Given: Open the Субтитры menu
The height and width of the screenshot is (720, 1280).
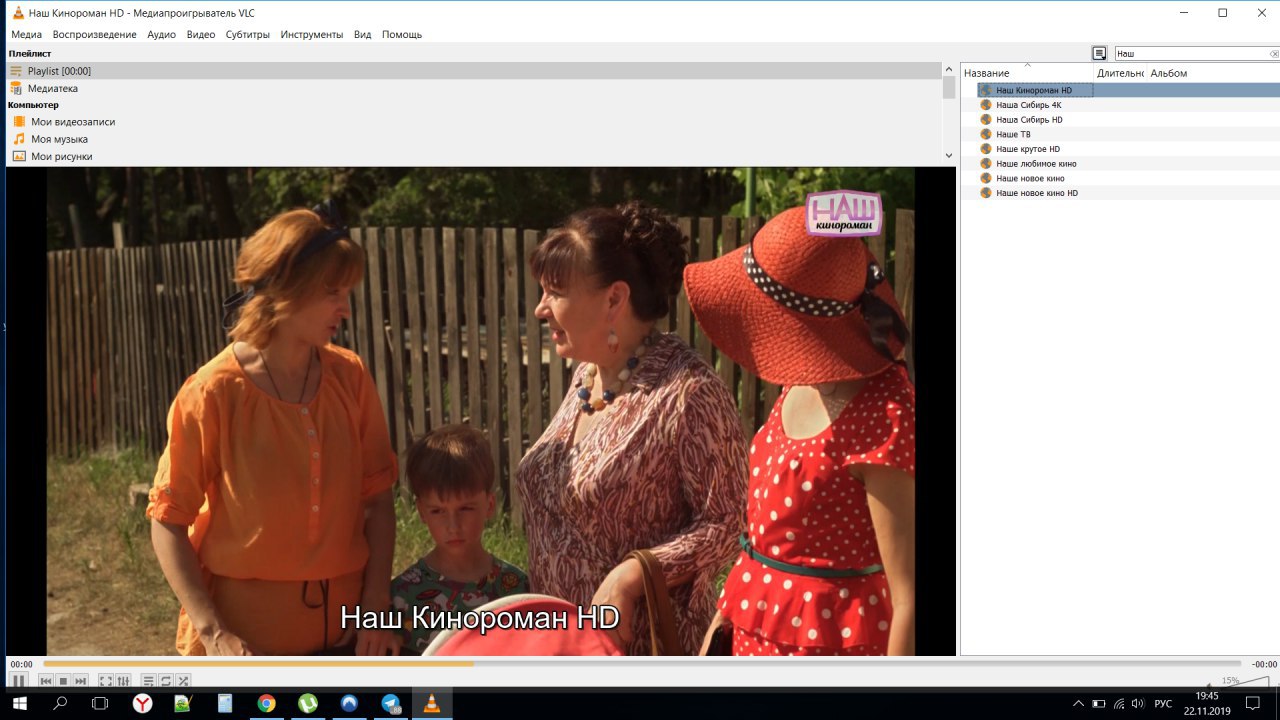Looking at the screenshot, I should [248, 34].
